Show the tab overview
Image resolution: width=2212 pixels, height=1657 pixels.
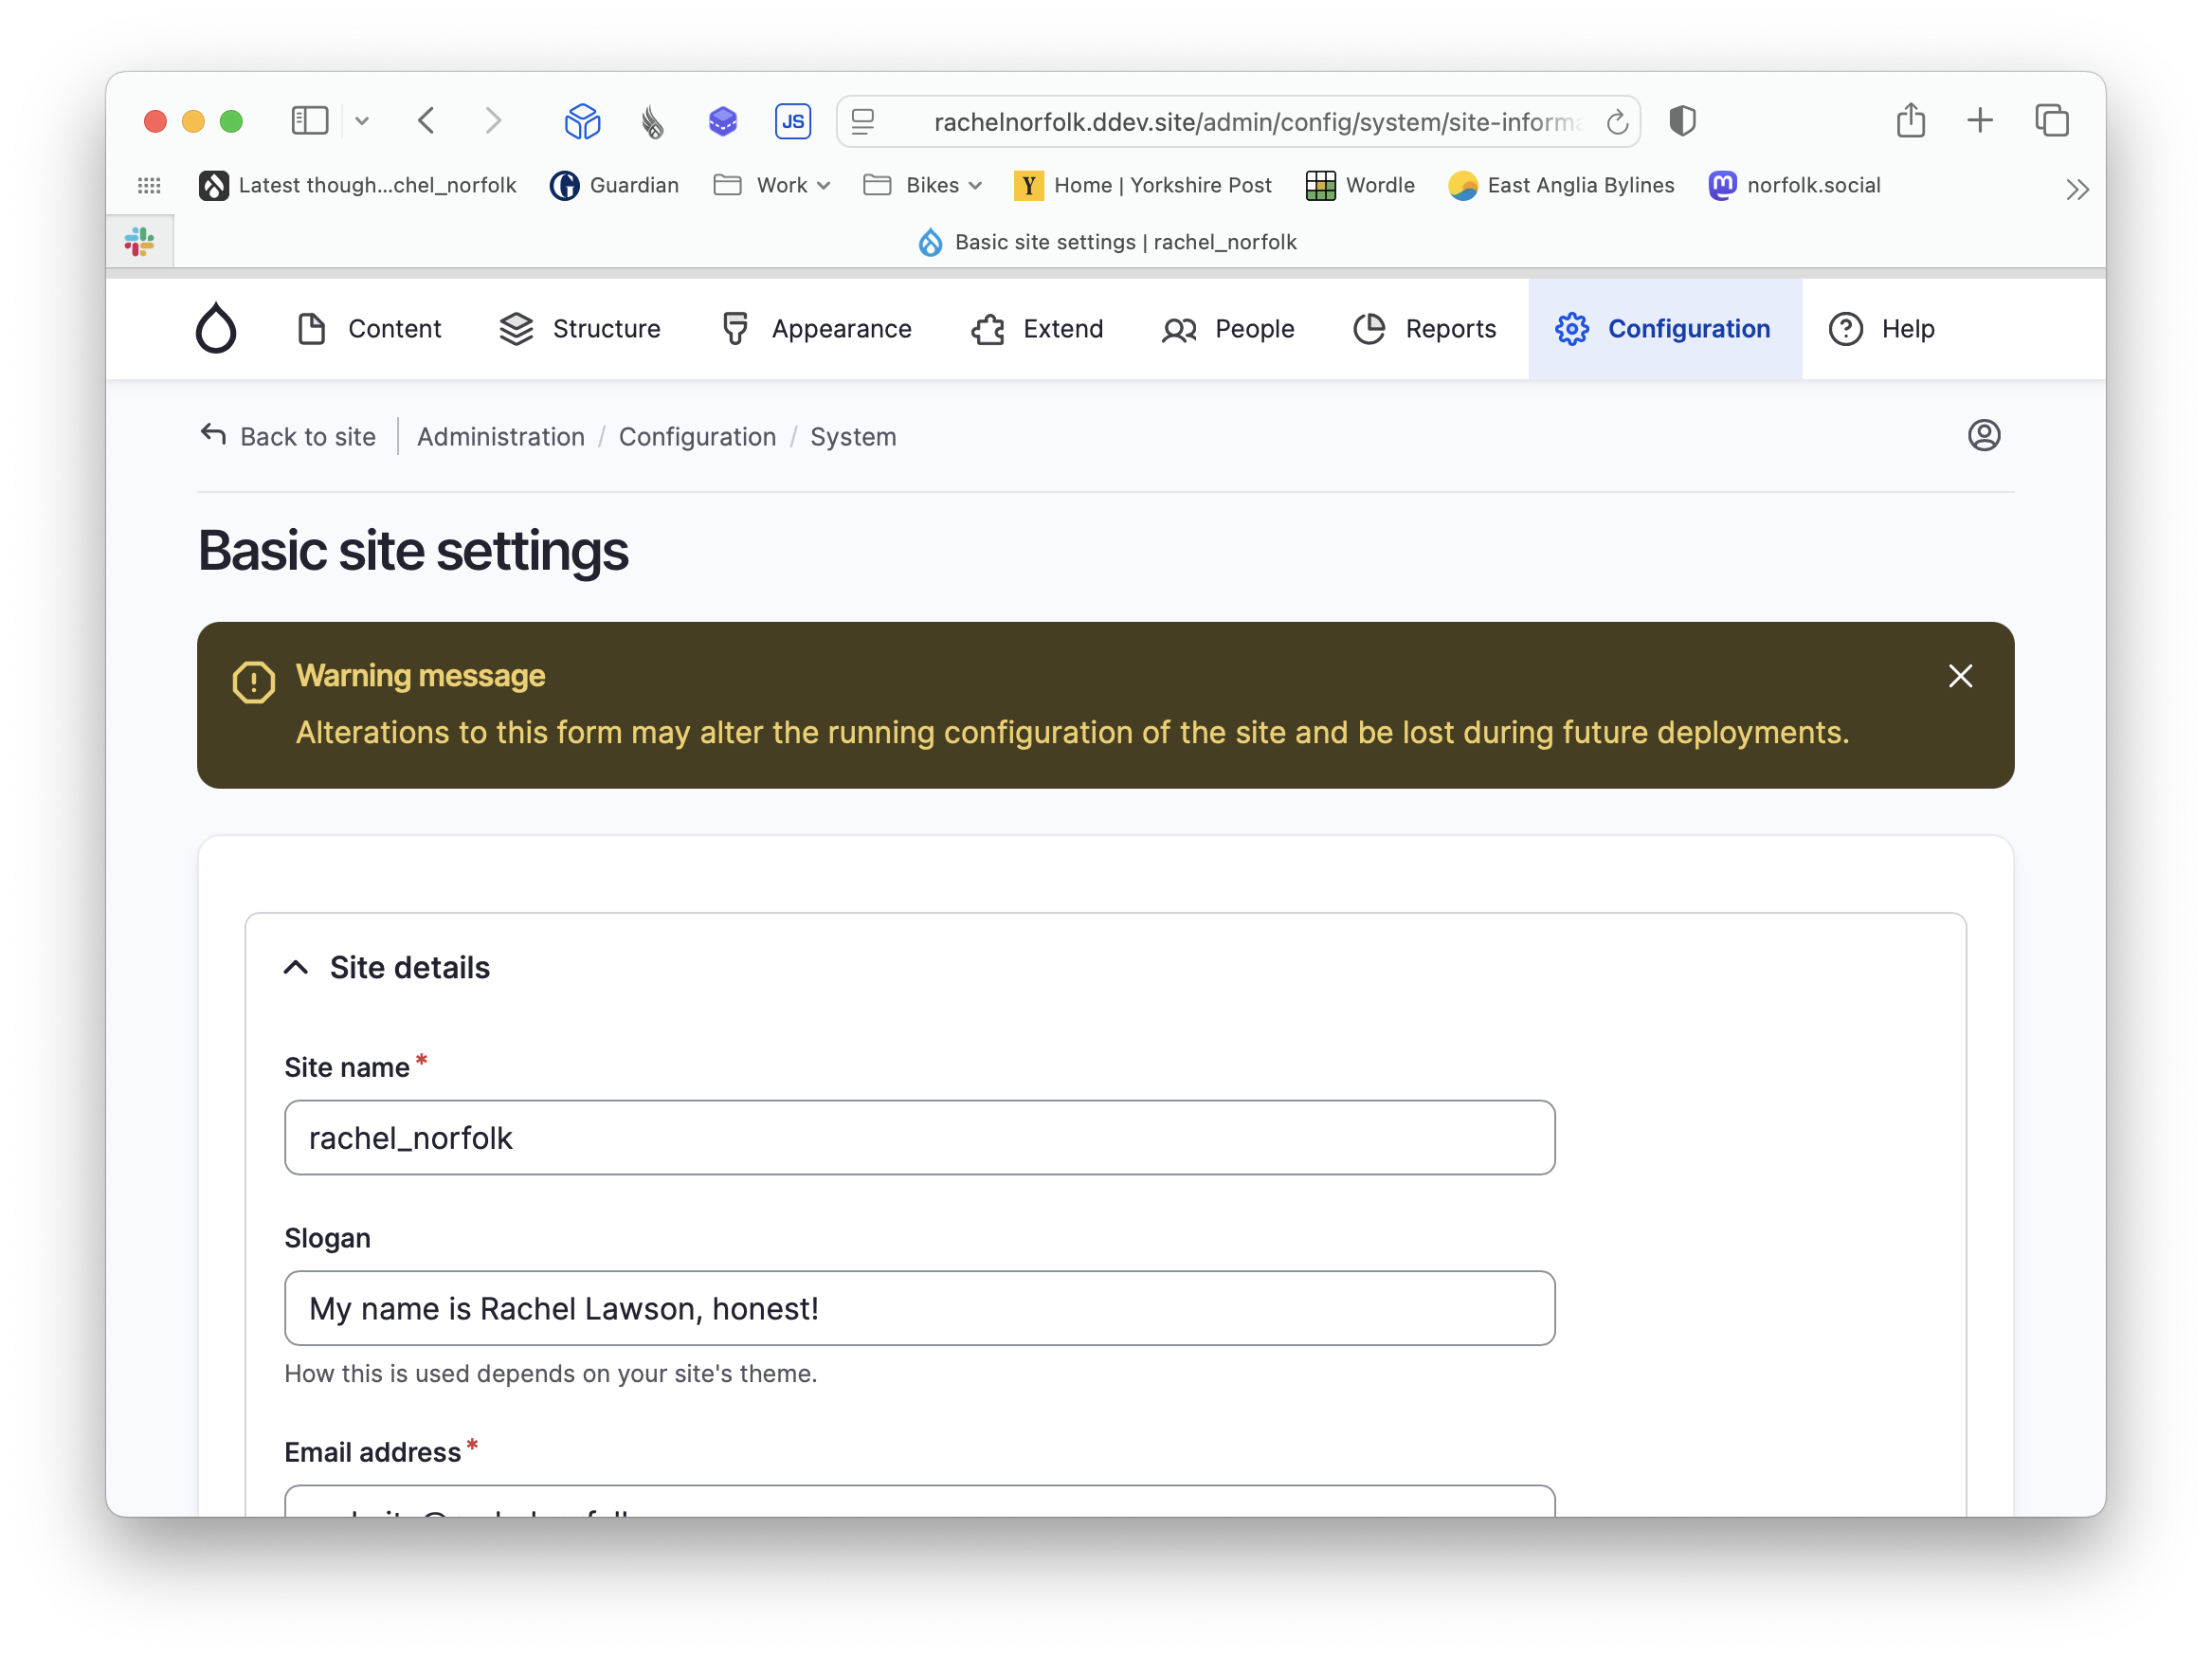click(2052, 121)
